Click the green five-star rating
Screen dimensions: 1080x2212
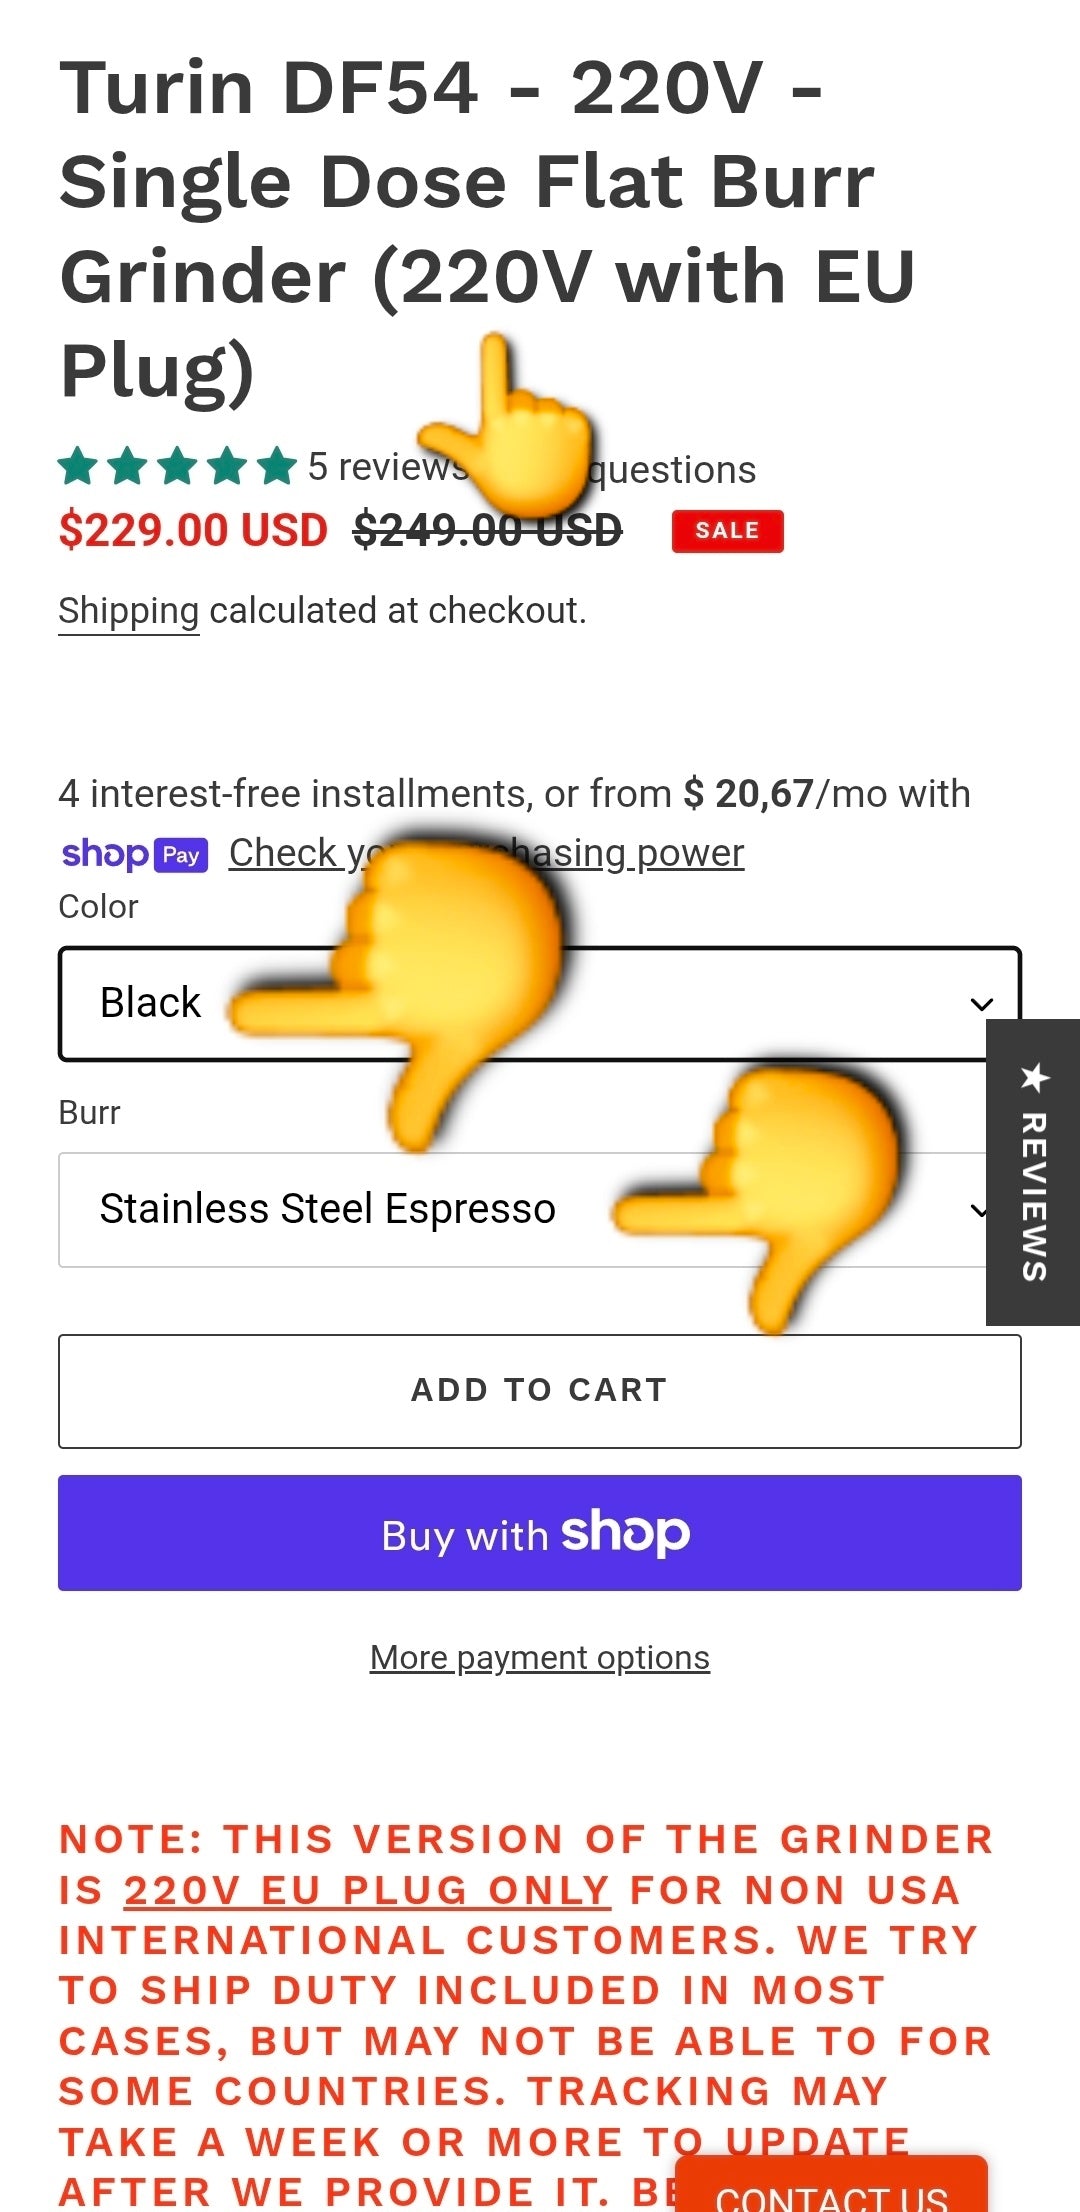[x=178, y=466]
